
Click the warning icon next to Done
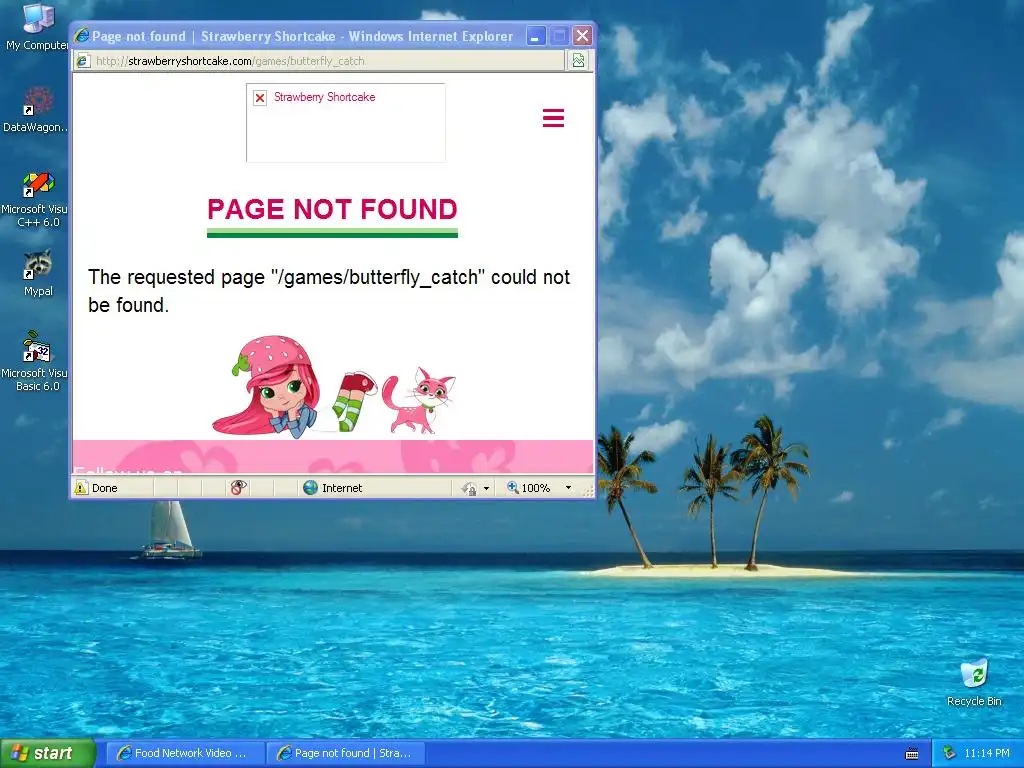[81, 487]
